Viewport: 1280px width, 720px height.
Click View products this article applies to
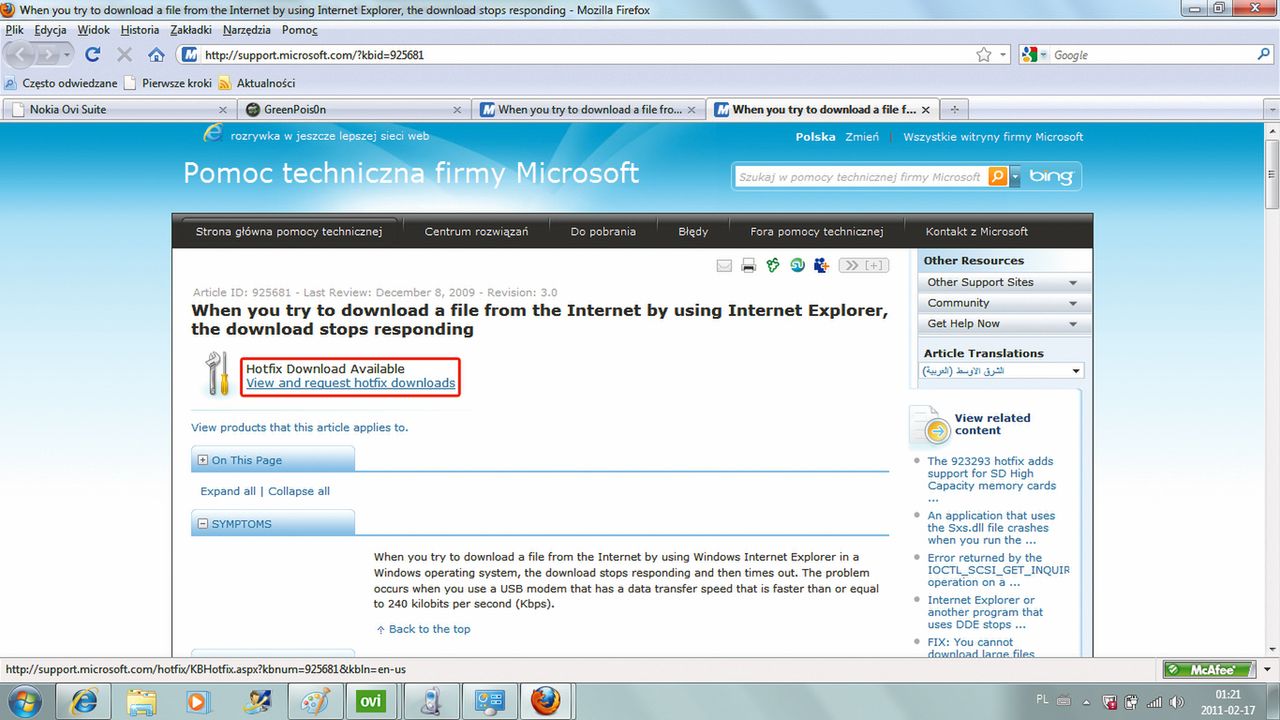[x=300, y=427]
